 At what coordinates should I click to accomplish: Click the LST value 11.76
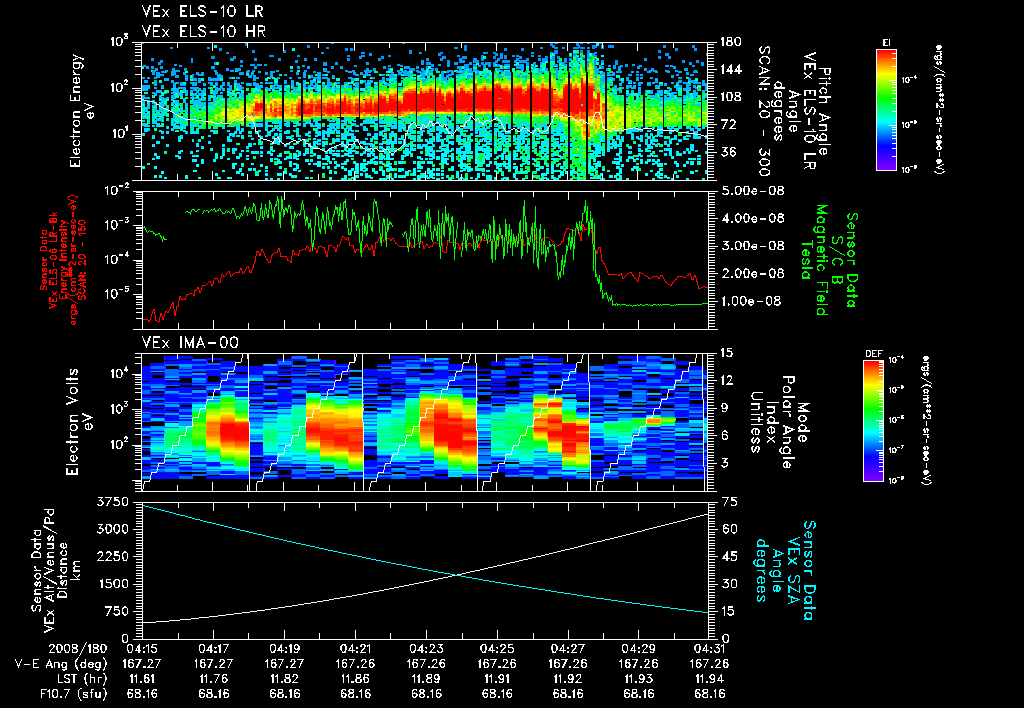(214, 679)
